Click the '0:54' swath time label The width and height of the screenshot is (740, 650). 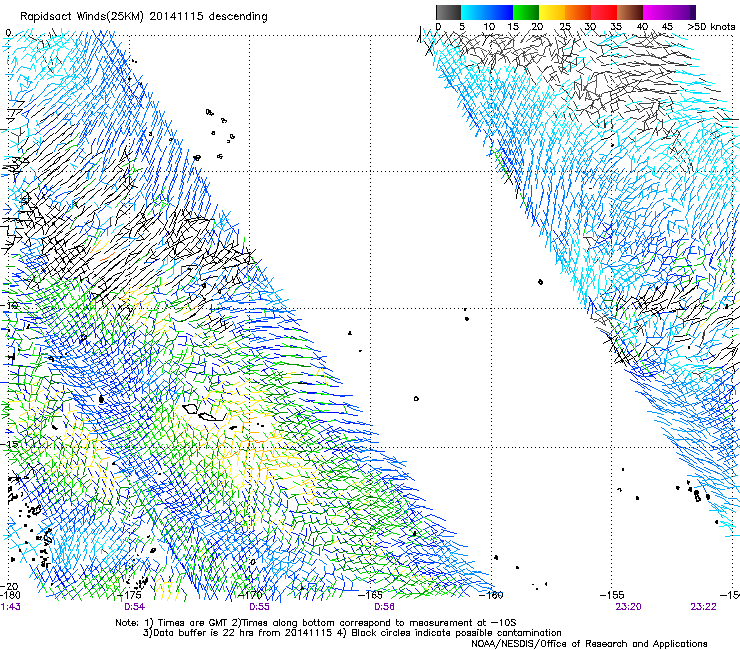135,607
